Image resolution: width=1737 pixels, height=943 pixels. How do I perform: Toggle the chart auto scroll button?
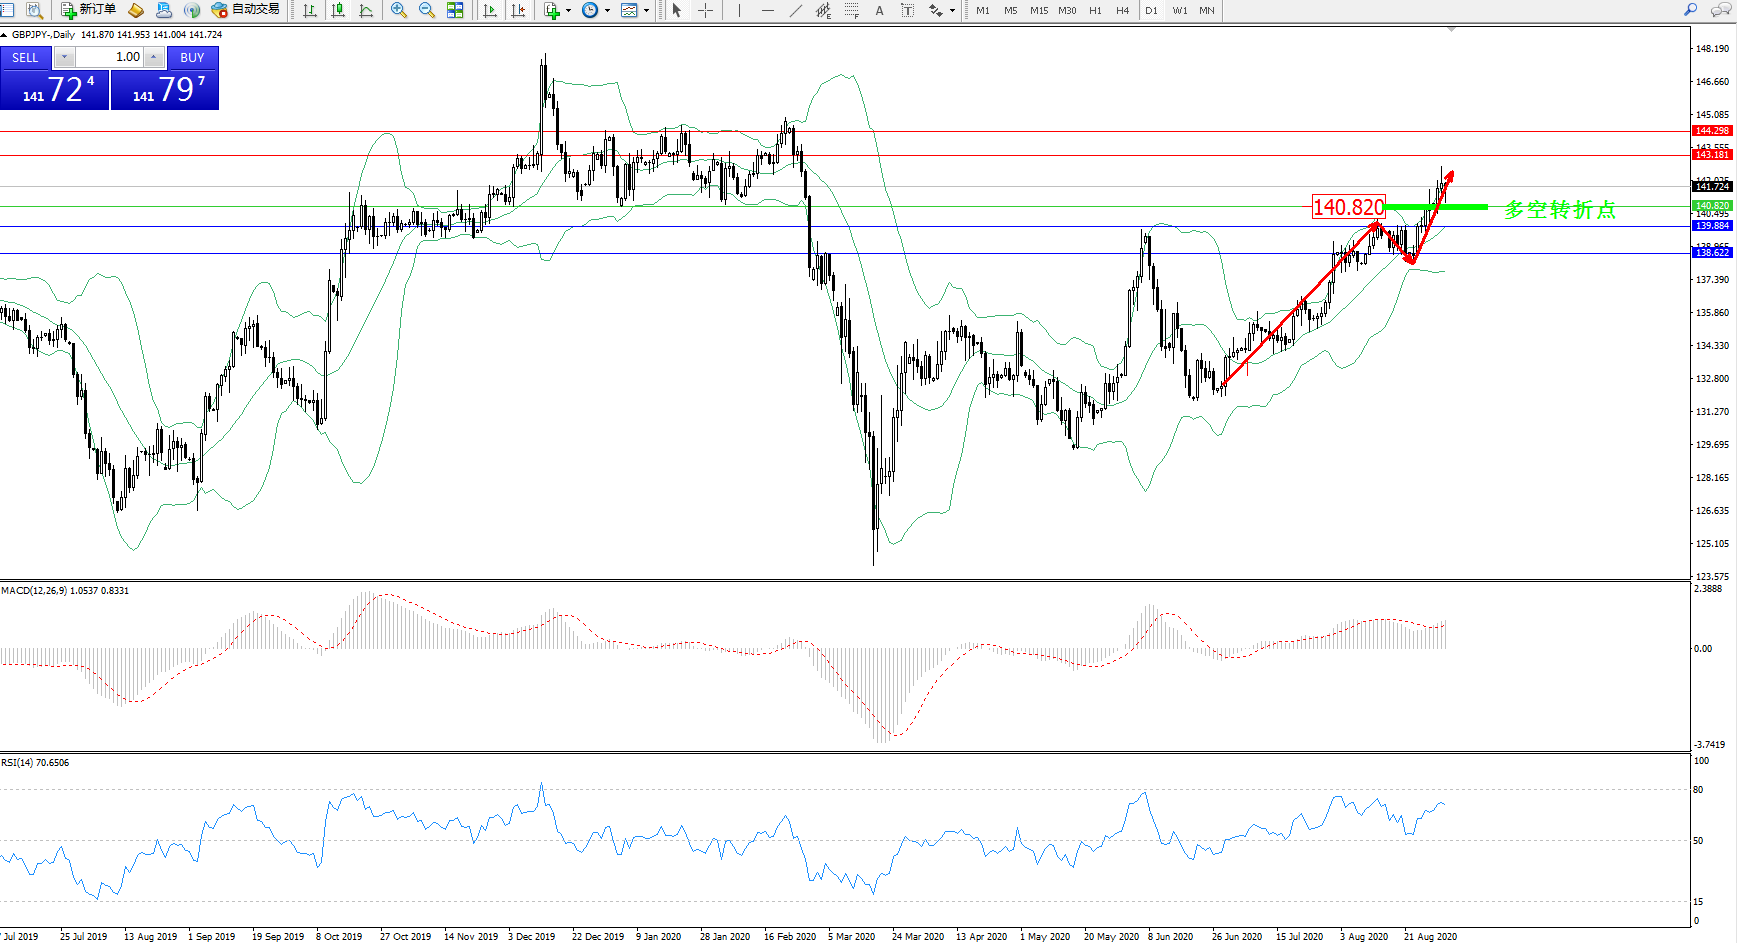pyautogui.click(x=490, y=10)
